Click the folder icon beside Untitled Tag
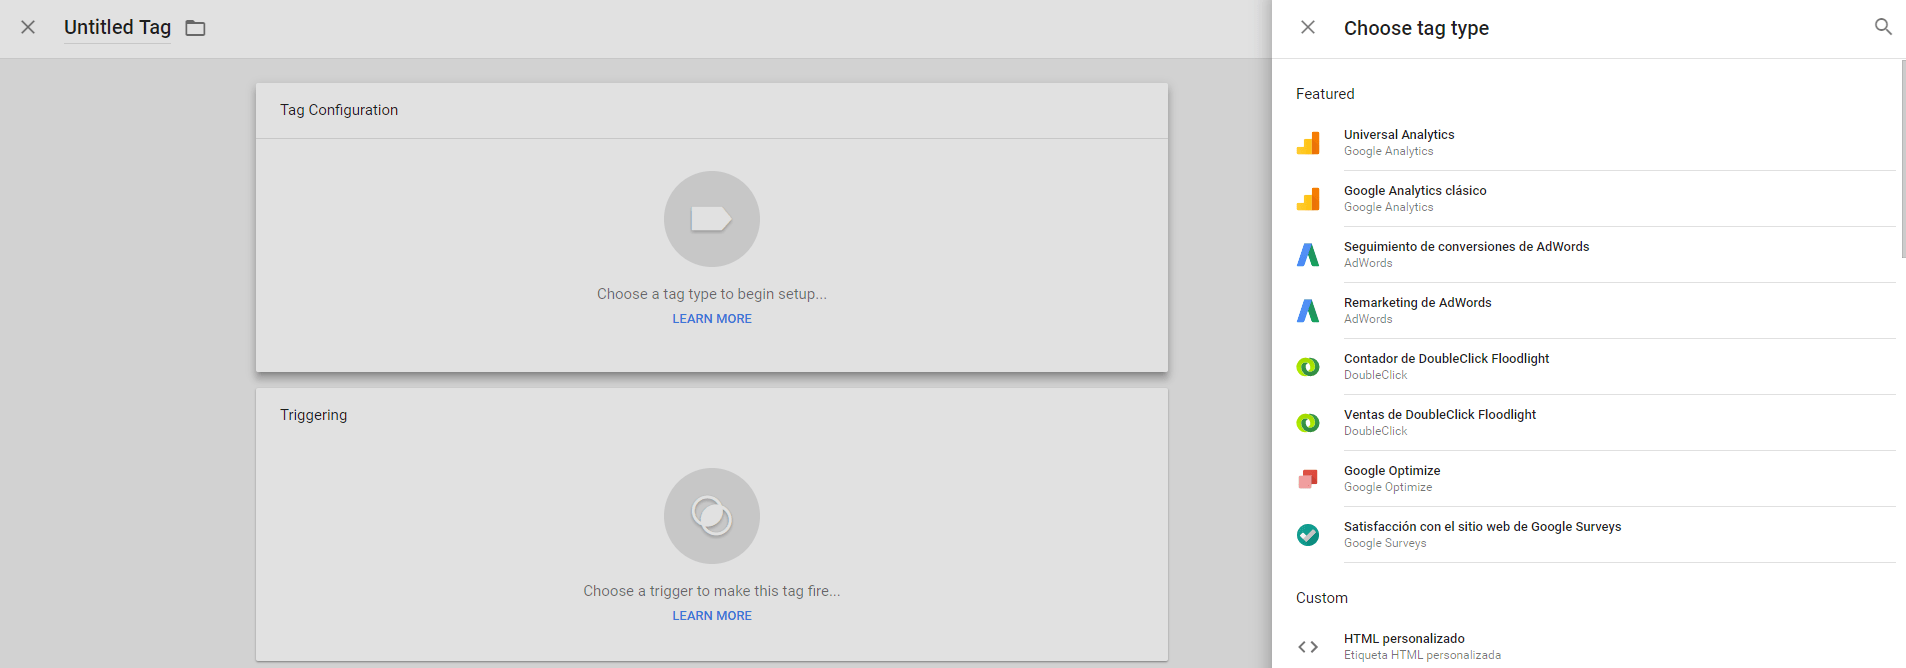This screenshot has width=1906, height=668. pos(195,28)
